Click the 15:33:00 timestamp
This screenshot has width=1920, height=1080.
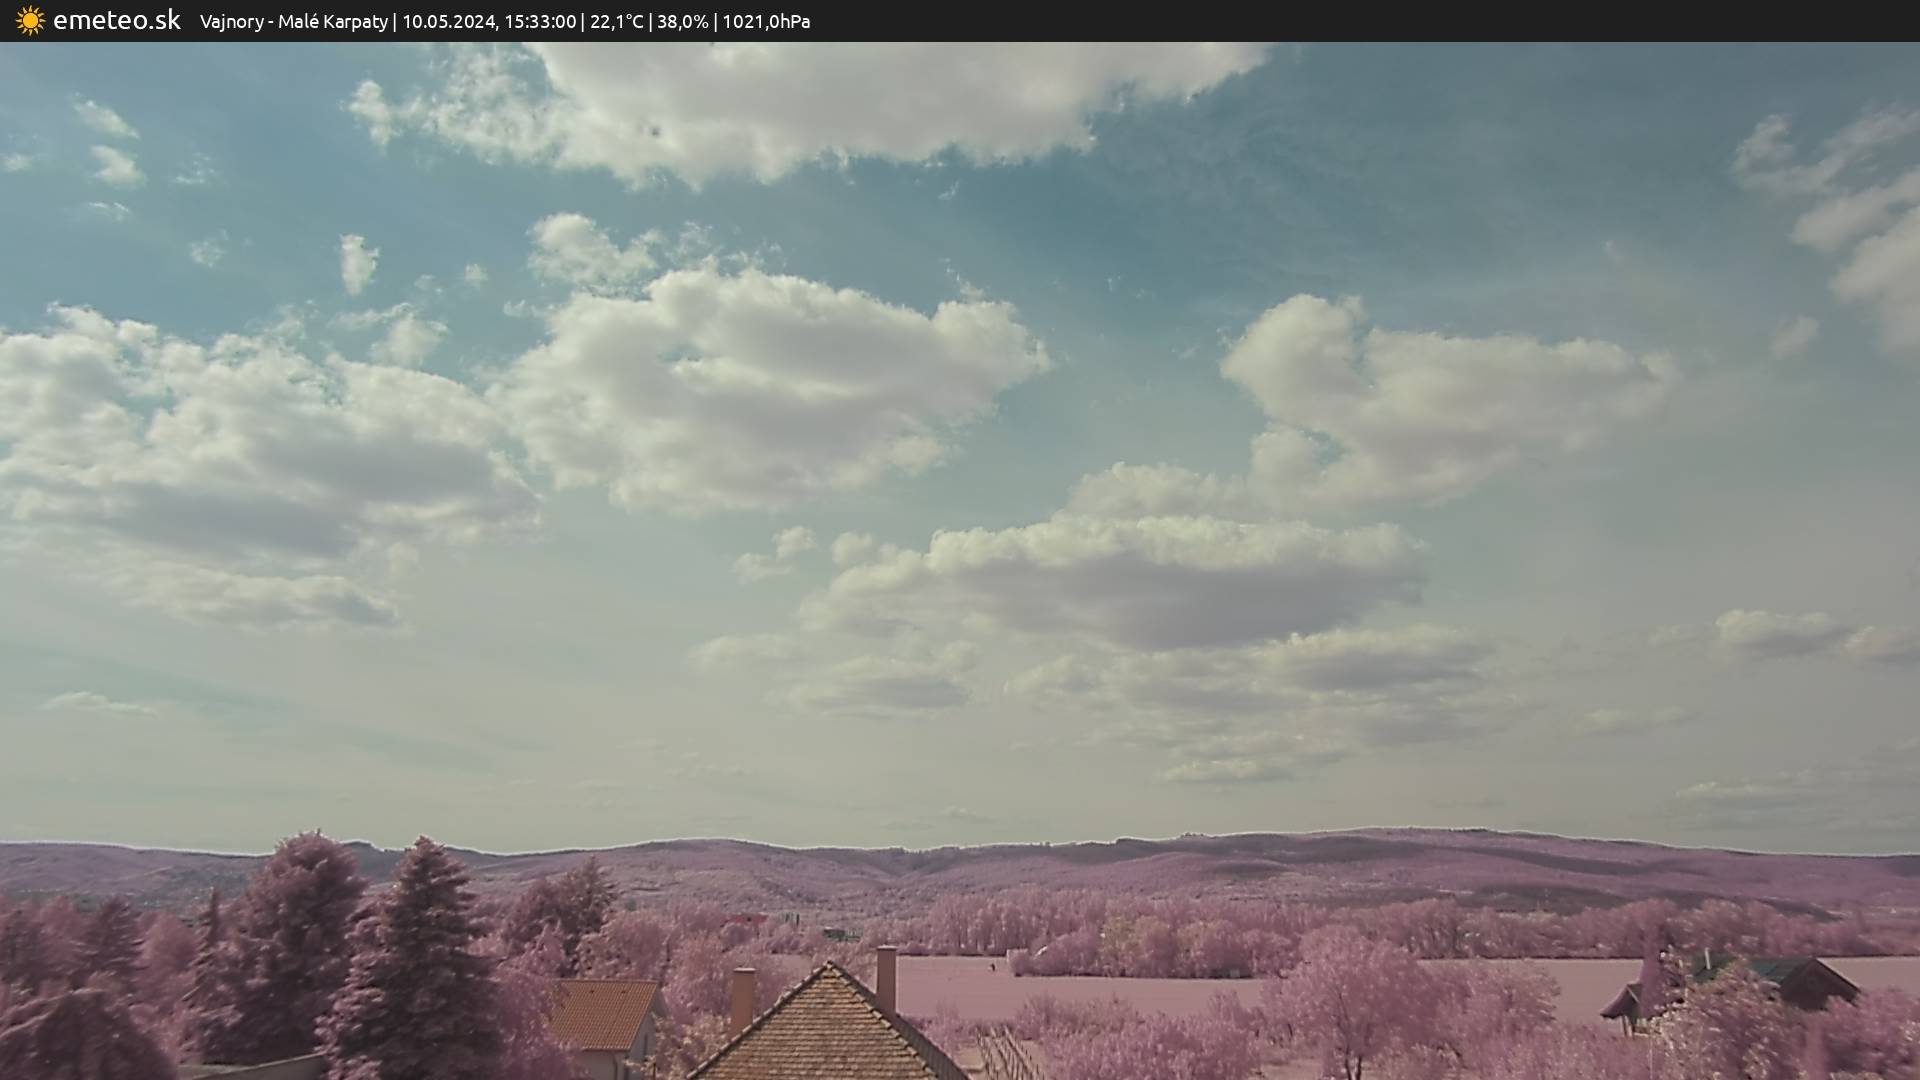point(540,22)
